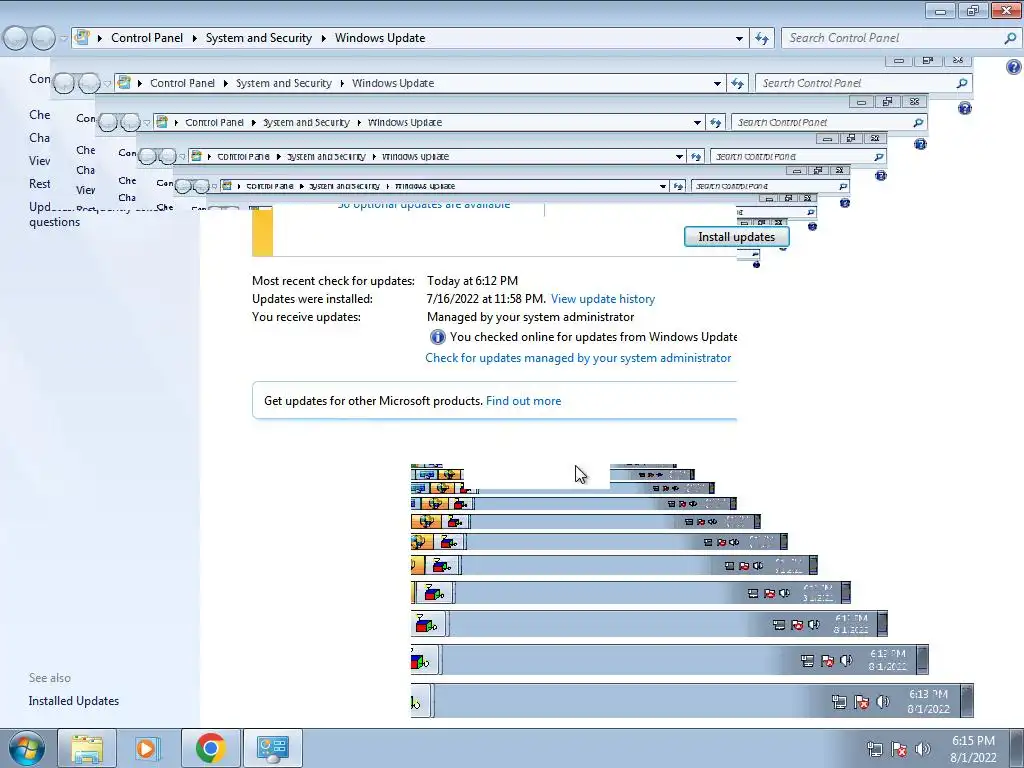This screenshot has width=1024, height=768.
Task: Open the clock showing 6:15 PM
Action: [973, 749]
